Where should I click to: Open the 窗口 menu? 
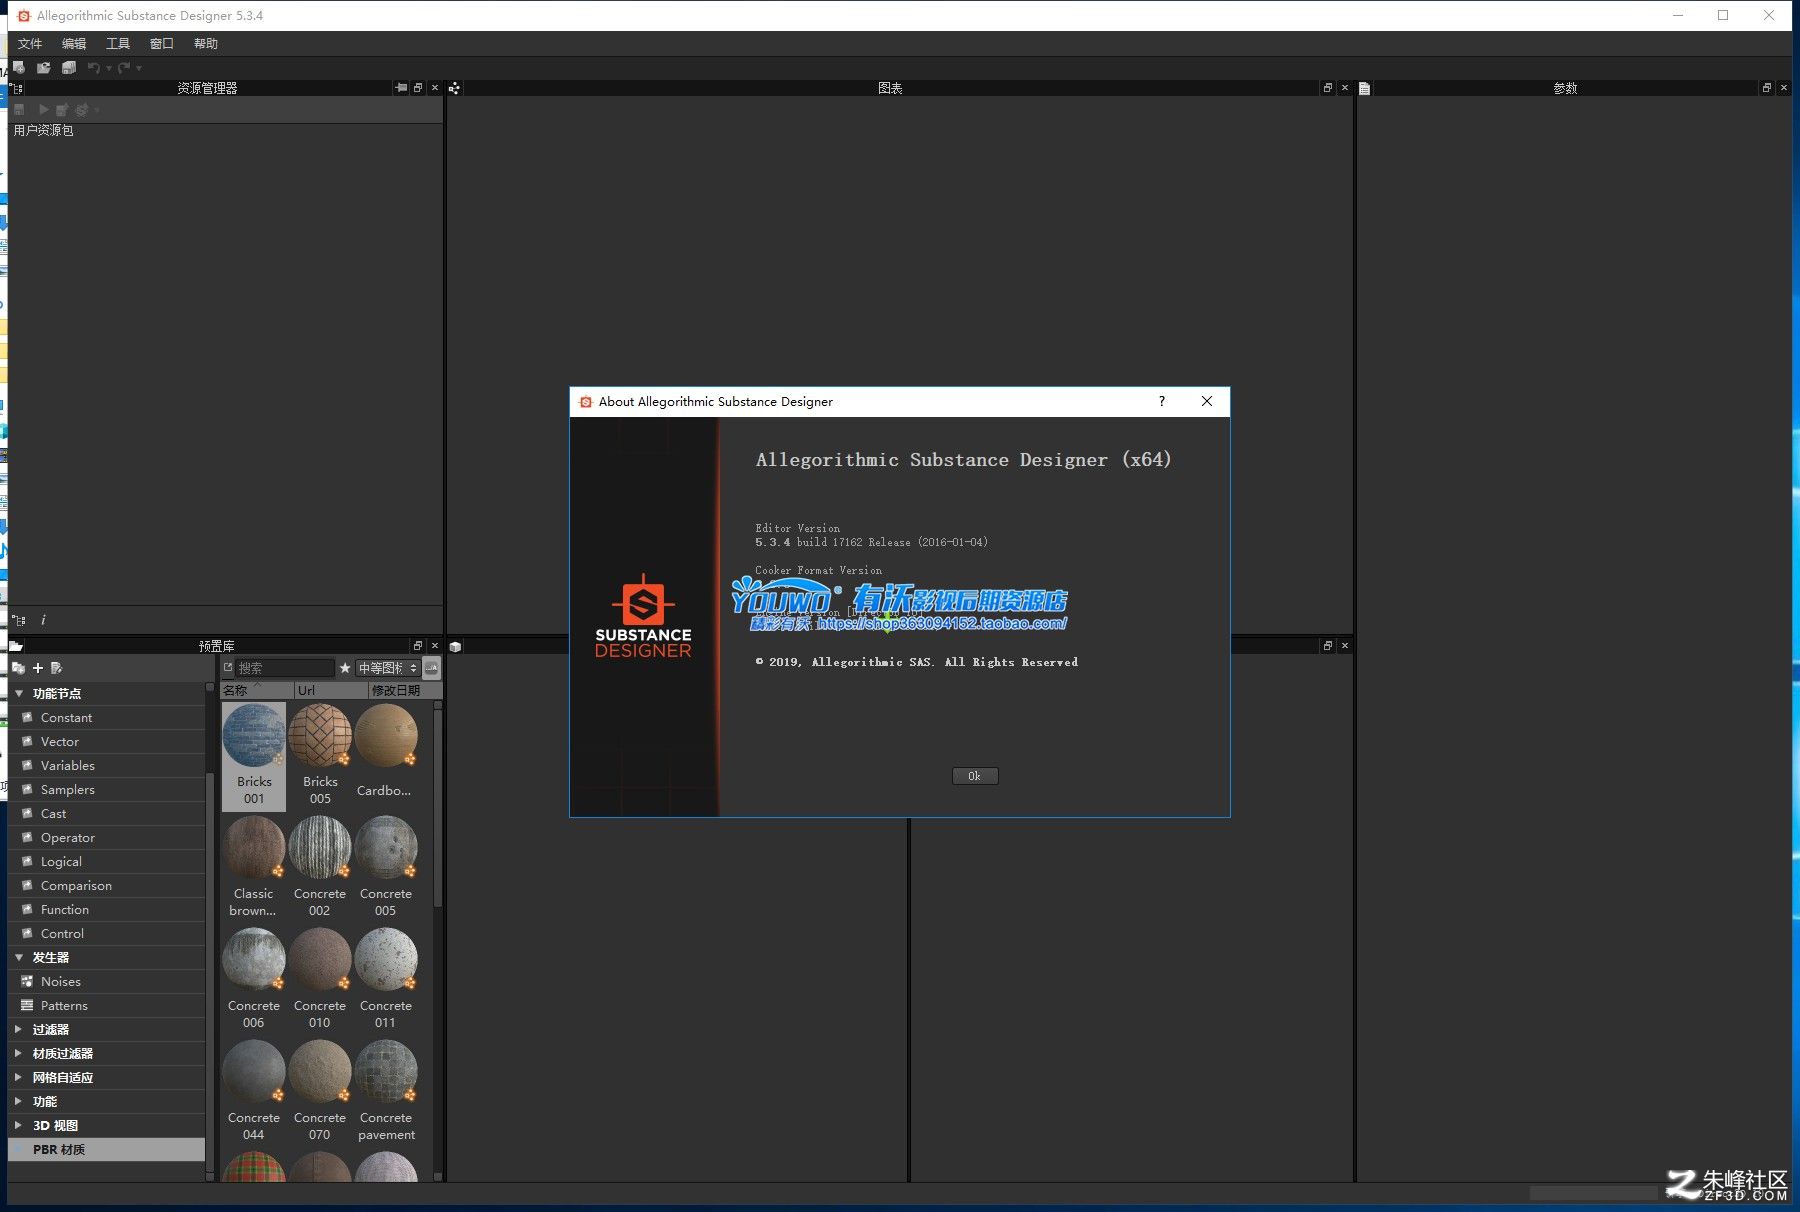(162, 43)
